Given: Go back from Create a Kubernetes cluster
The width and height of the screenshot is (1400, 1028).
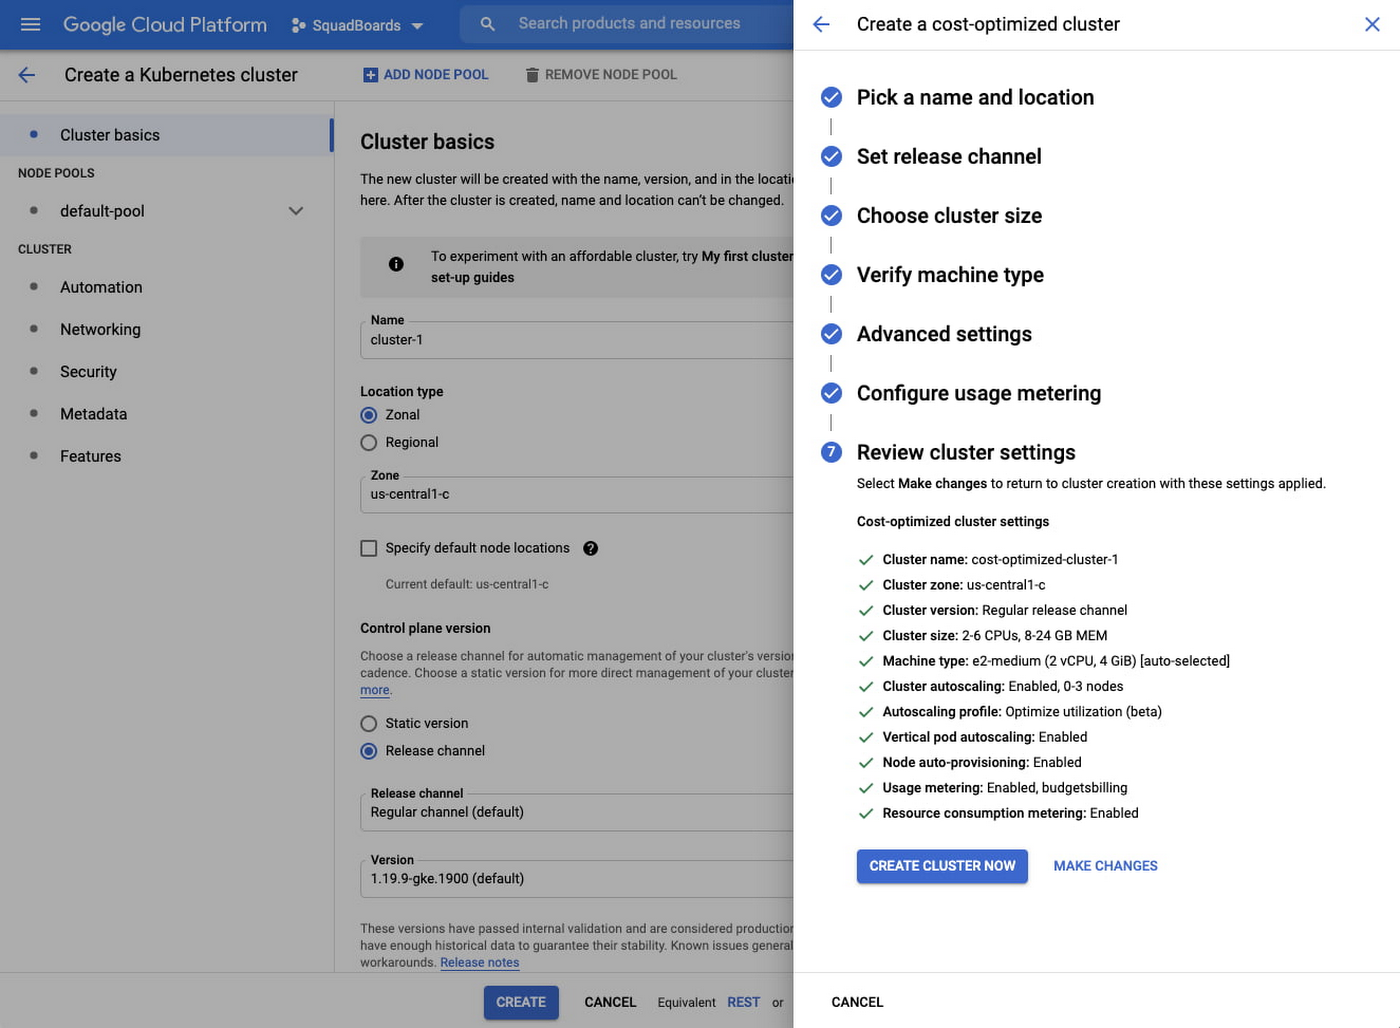Looking at the screenshot, I should [27, 75].
